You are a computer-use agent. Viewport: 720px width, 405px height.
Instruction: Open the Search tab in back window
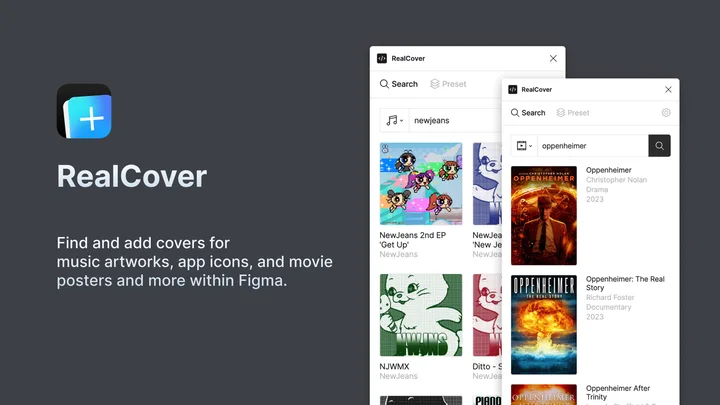(x=399, y=84)
